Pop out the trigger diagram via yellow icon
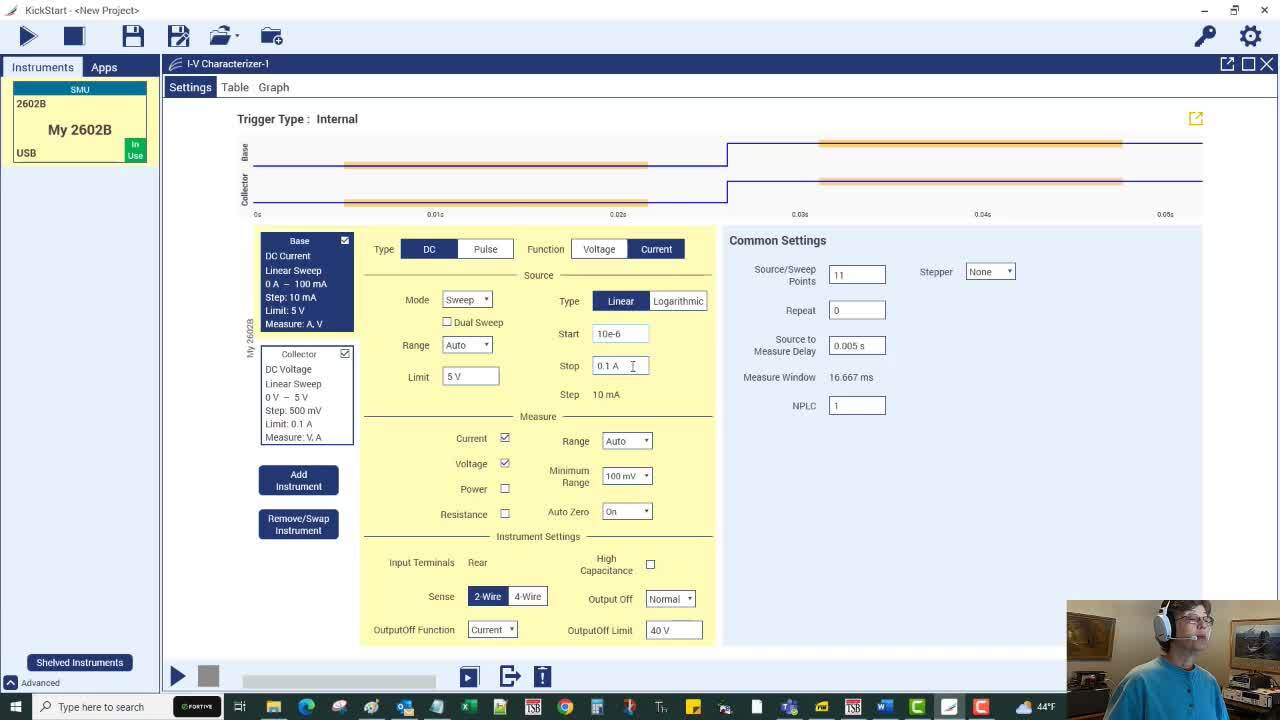Viewport: 1280px width, 720px height. pyautogui.click(x=1195, y=118)
